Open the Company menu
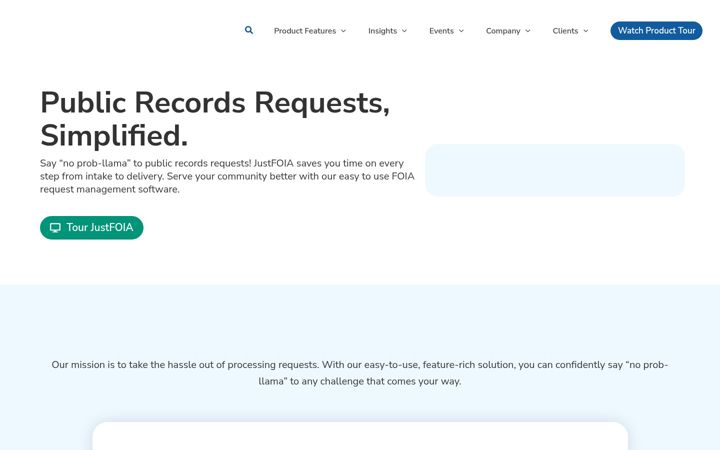This screenshot has height=450, width=720. coord(508,31)
